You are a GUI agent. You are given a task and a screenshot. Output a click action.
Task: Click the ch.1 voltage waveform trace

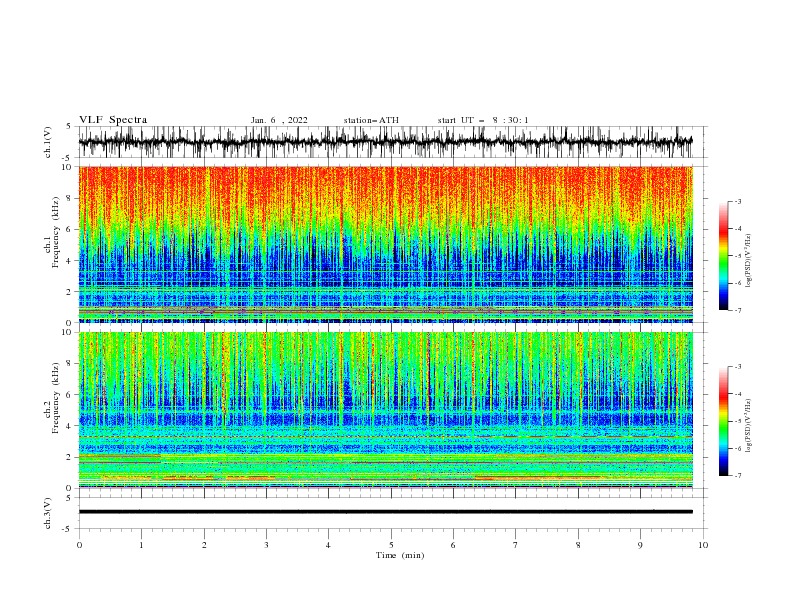click(385, 142)
